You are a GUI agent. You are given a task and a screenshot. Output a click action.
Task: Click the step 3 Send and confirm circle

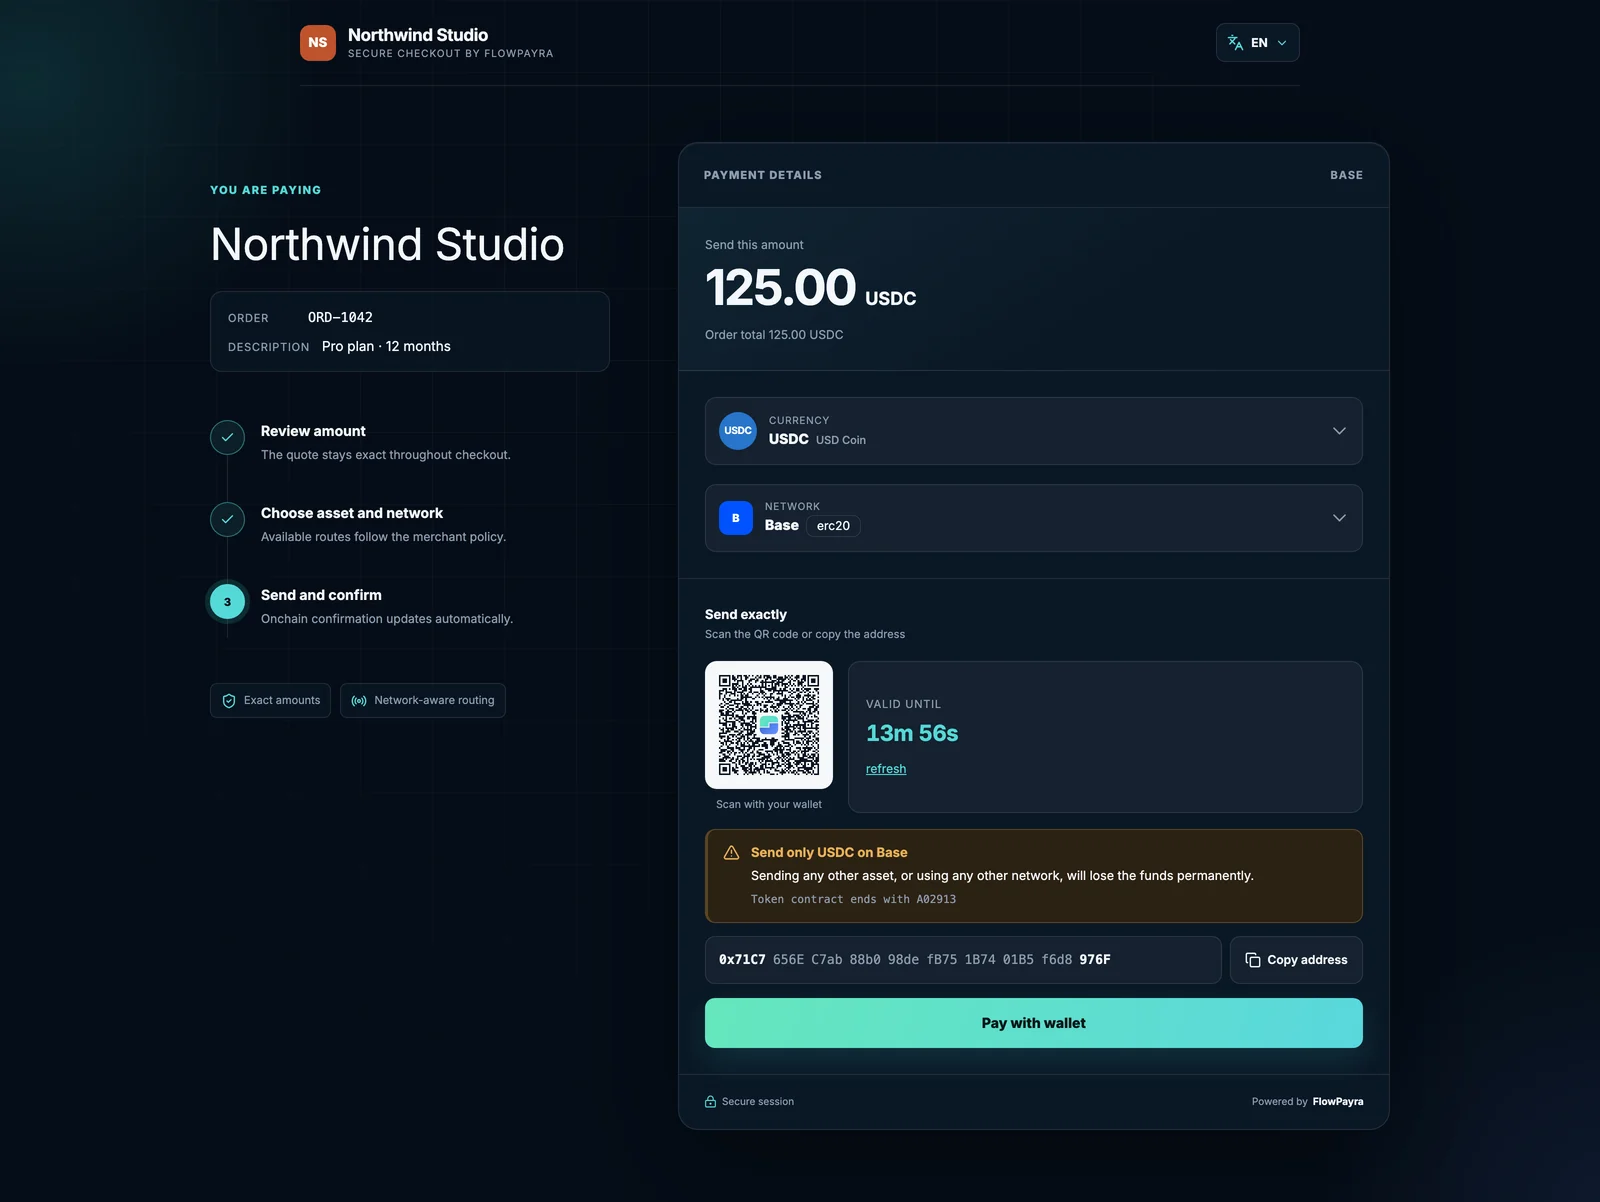(x=227, y=601)
